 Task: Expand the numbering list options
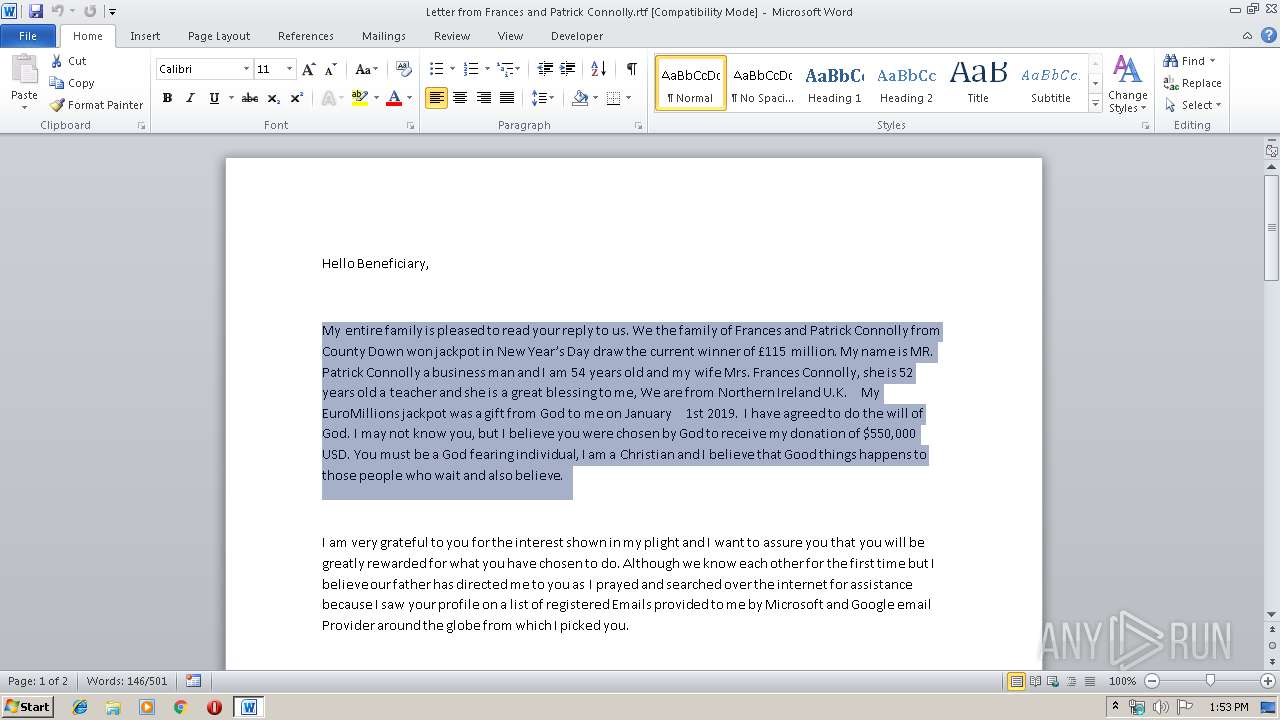point(487,69)
